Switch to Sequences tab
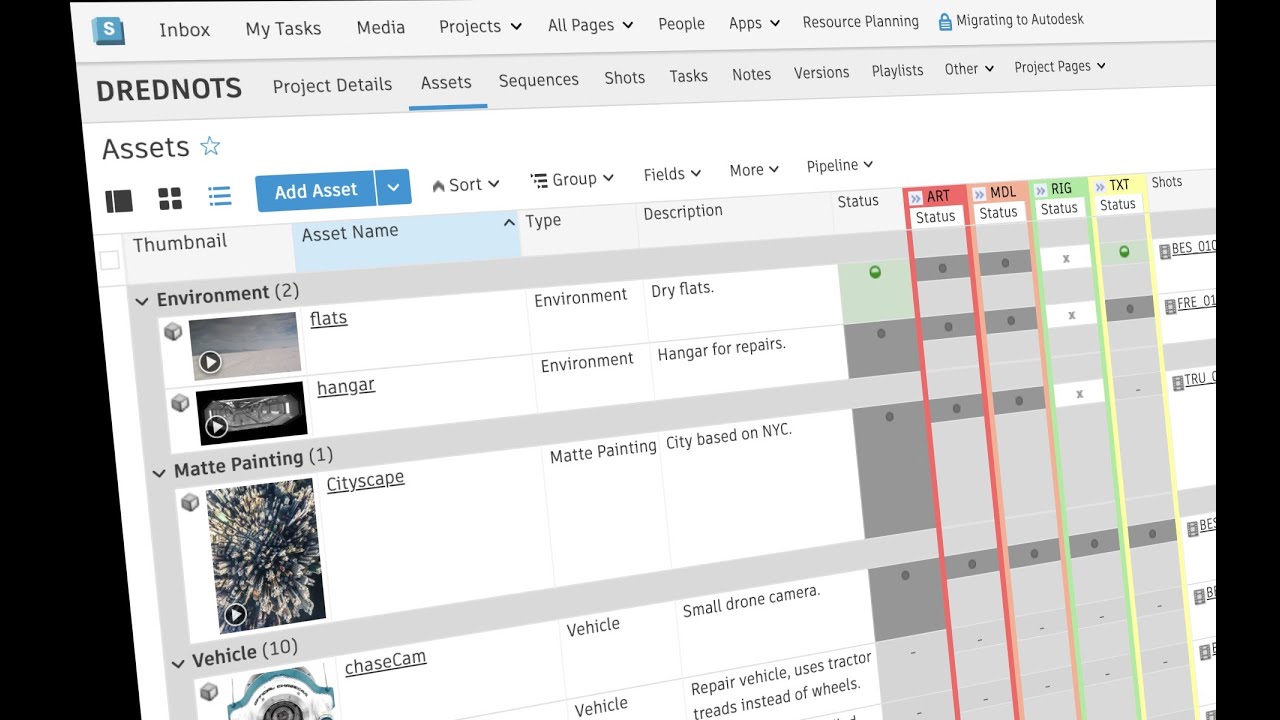 click(x=538, y=80)
